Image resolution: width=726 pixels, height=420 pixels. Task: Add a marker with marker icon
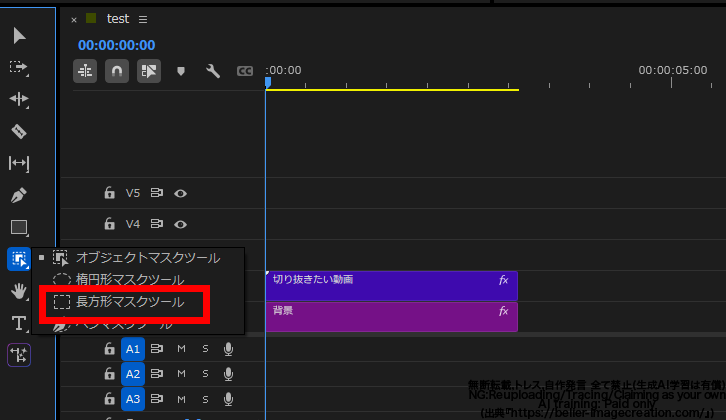point(181,71)
